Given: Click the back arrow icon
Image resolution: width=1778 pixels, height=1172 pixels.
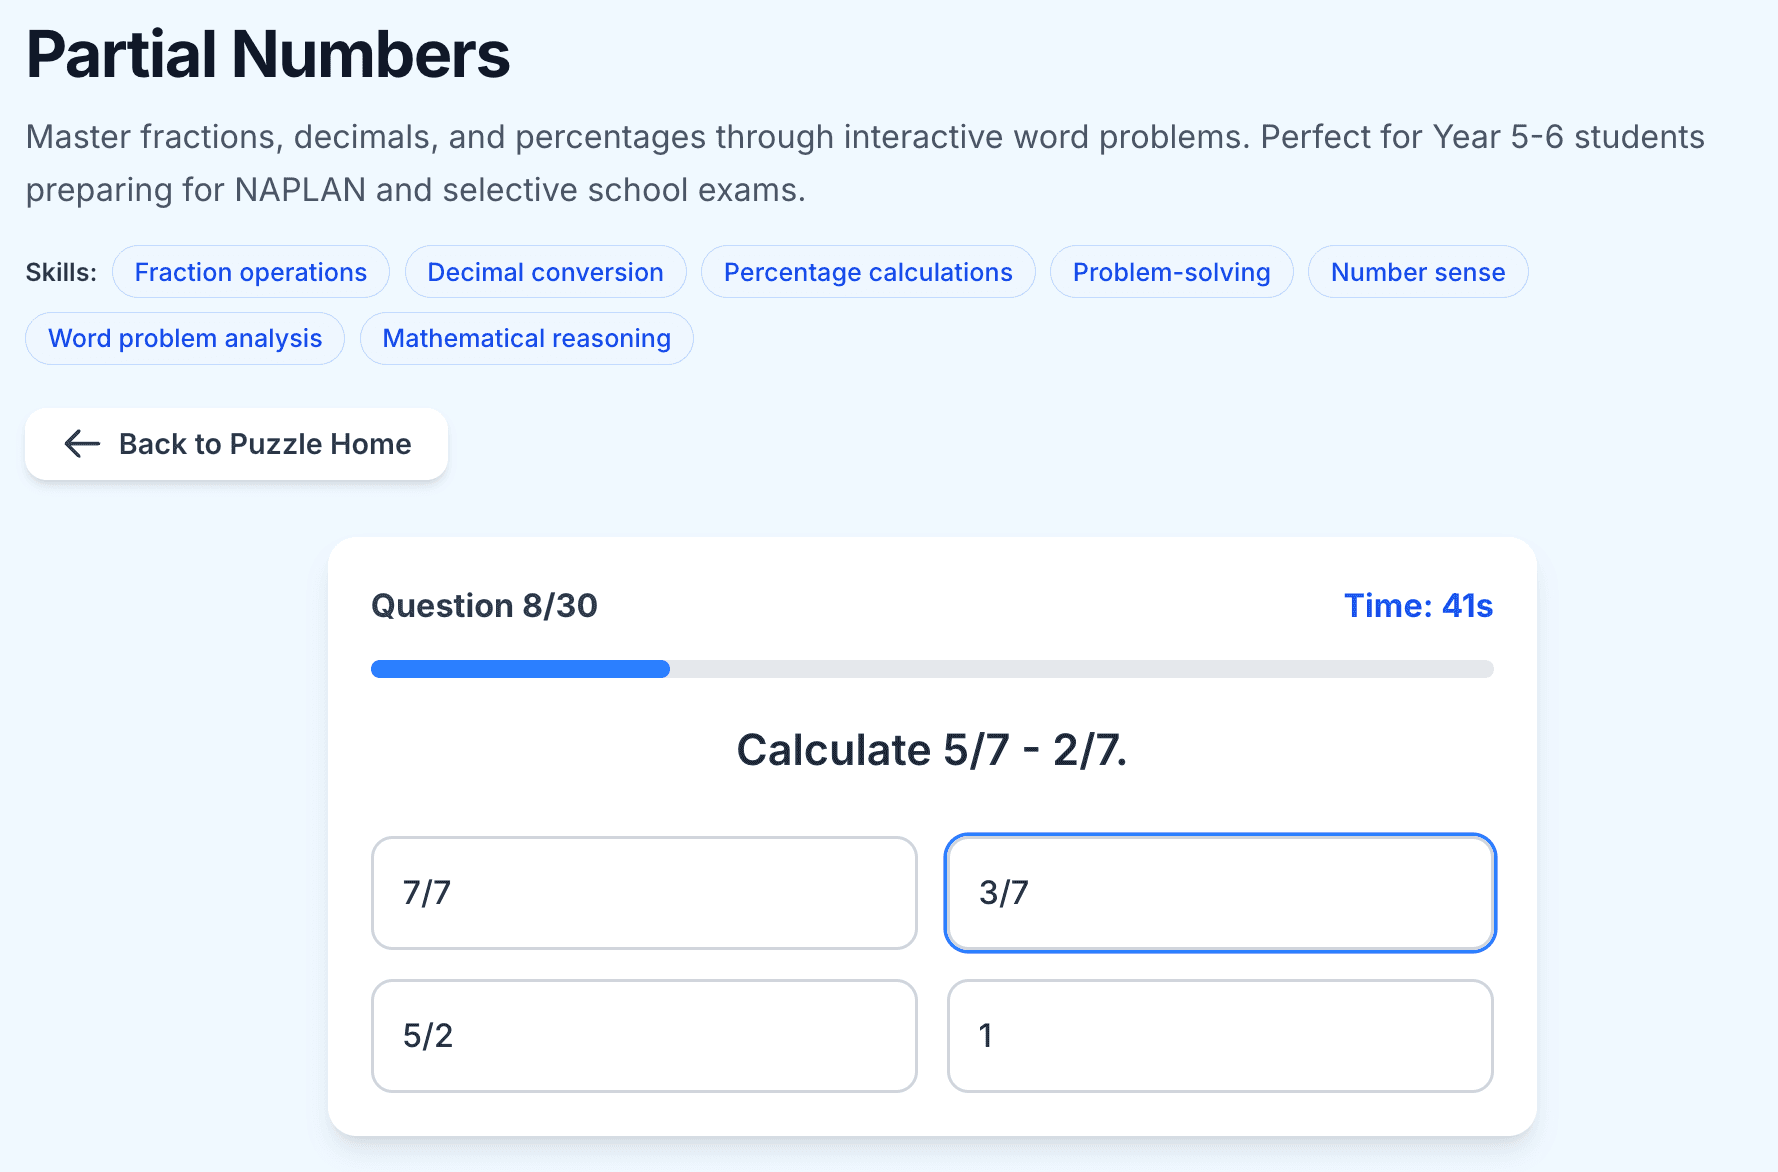Looking at the screenshot, I should pos(81,444).
